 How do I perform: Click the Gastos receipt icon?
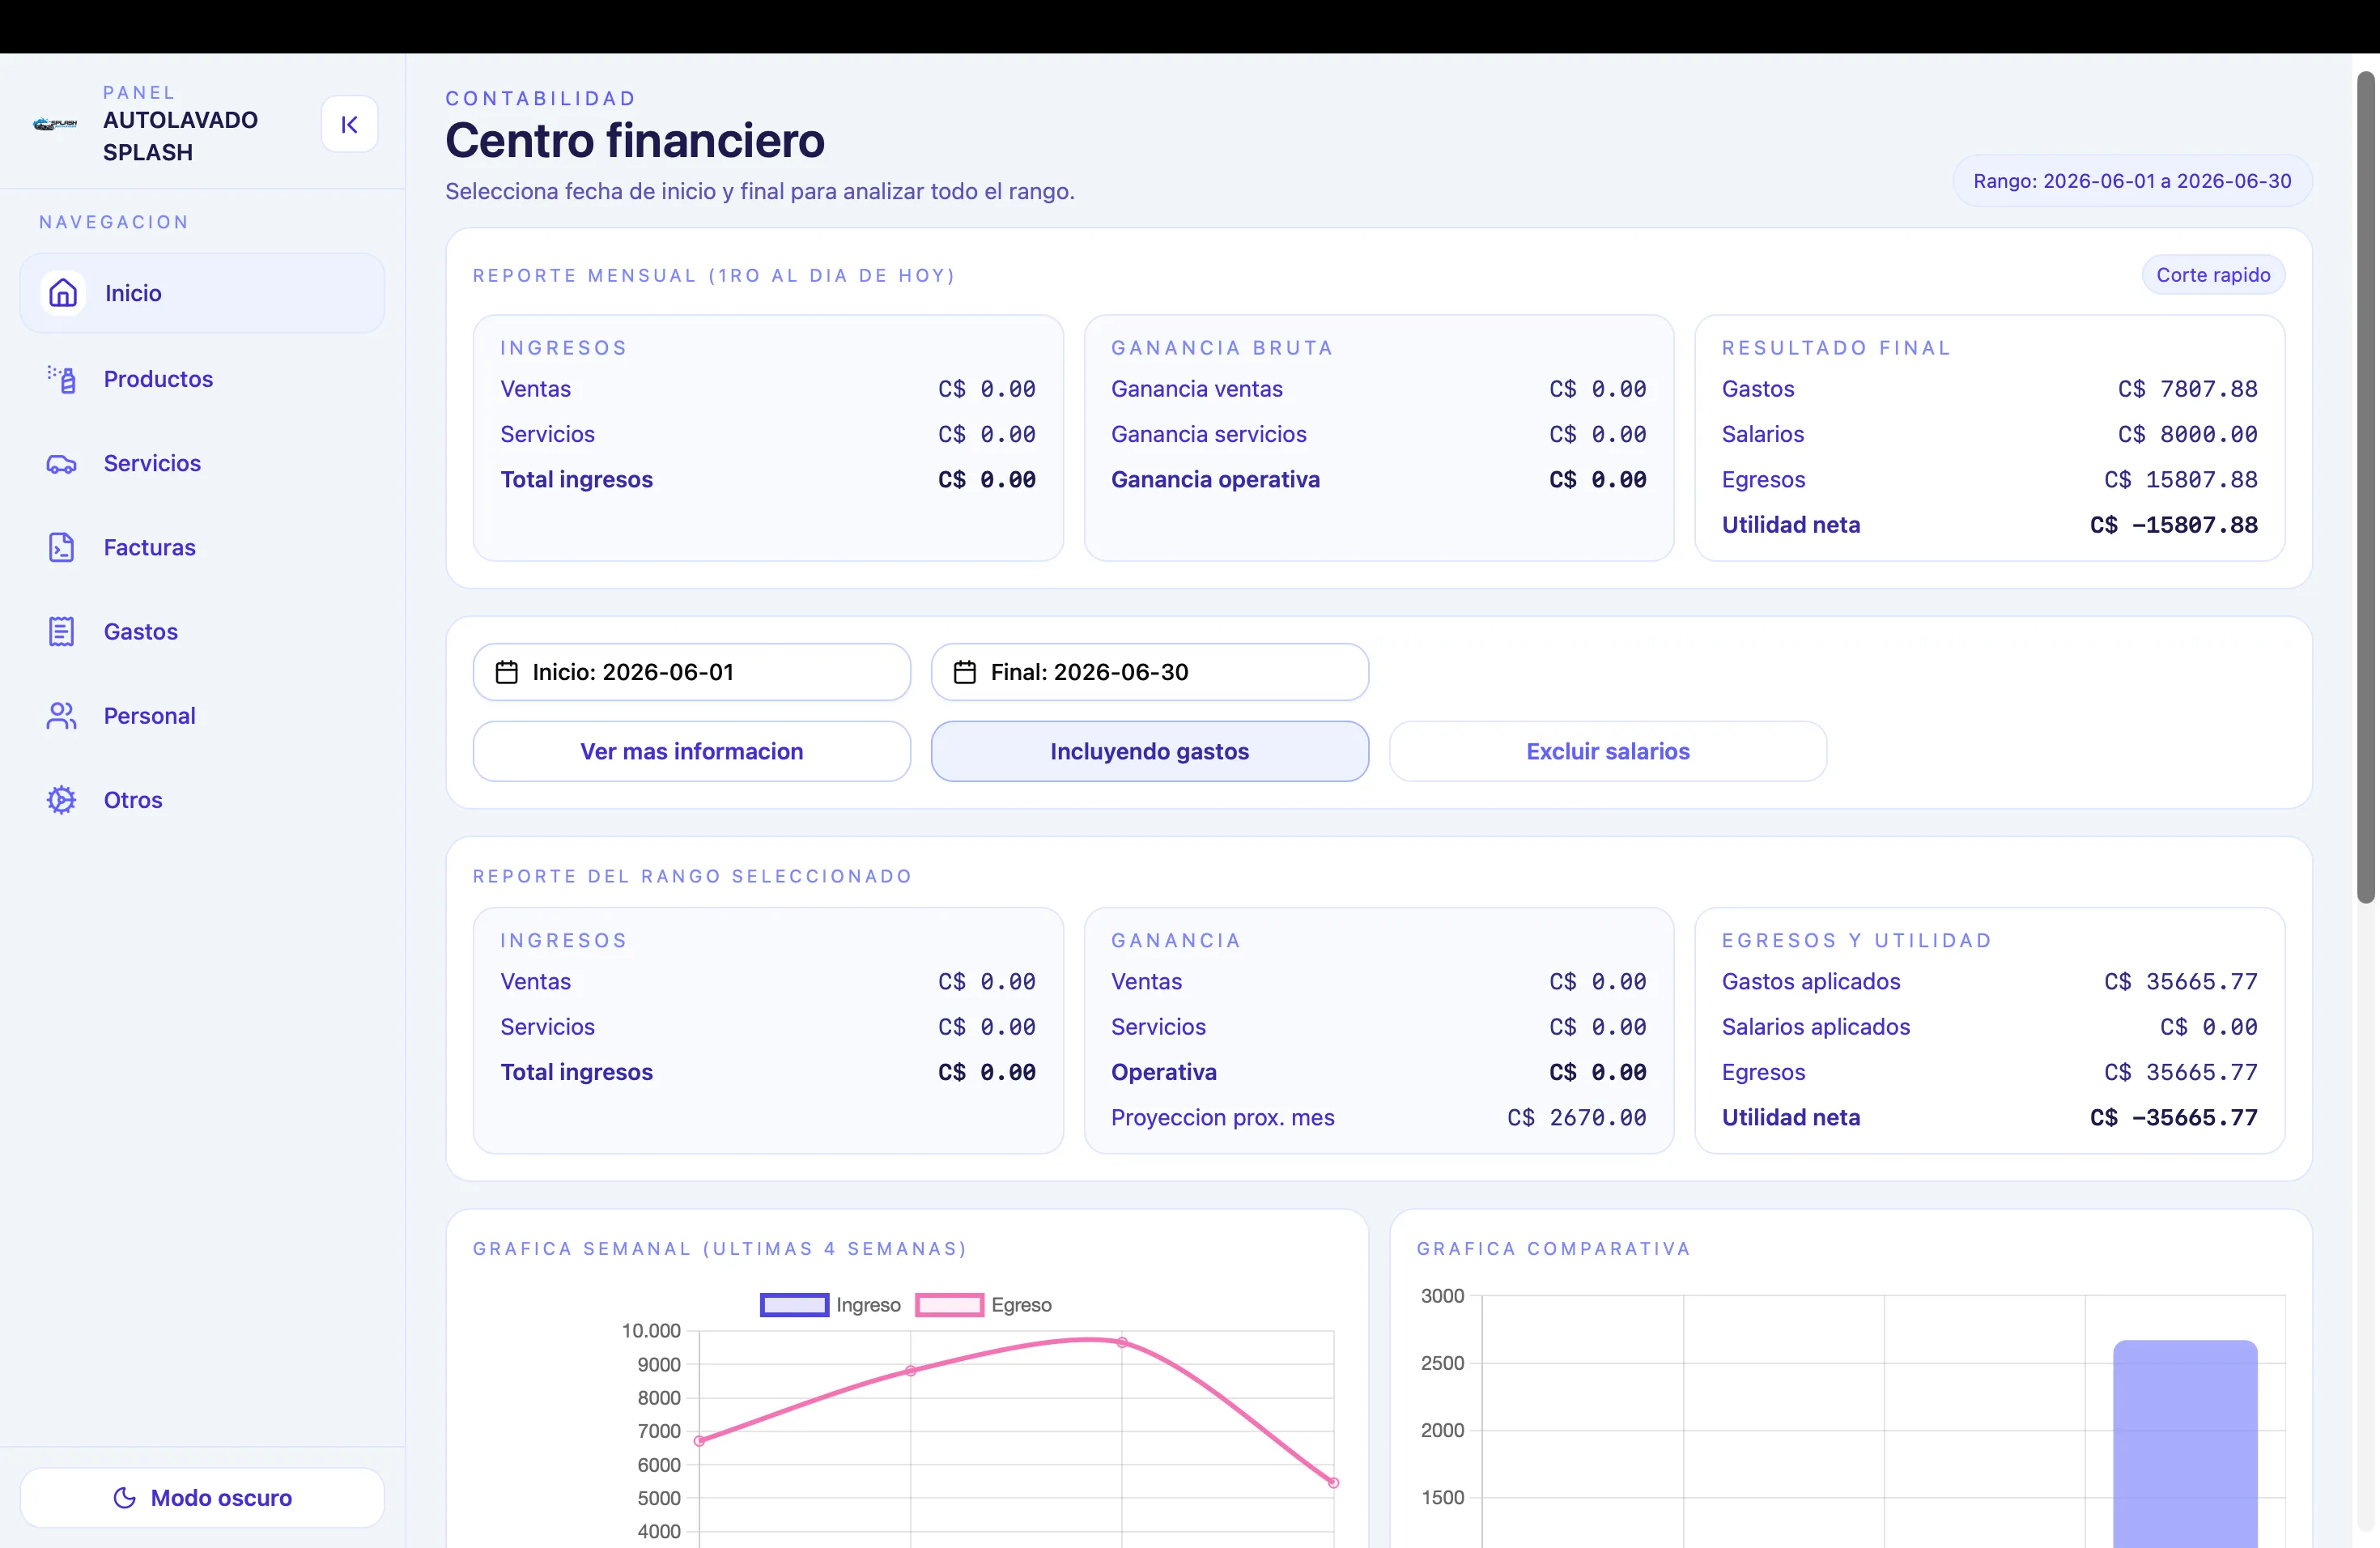61,631
